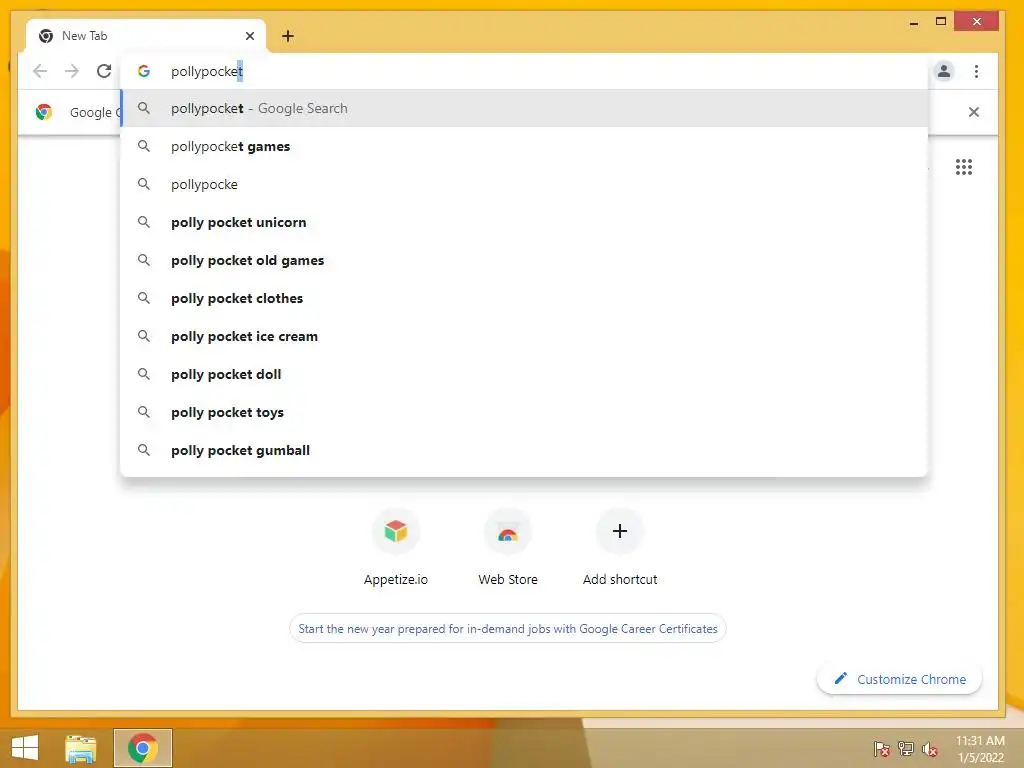Select the New Tab tab
1024x768 pixels.
pyautogui.click(x=146, y=36)
